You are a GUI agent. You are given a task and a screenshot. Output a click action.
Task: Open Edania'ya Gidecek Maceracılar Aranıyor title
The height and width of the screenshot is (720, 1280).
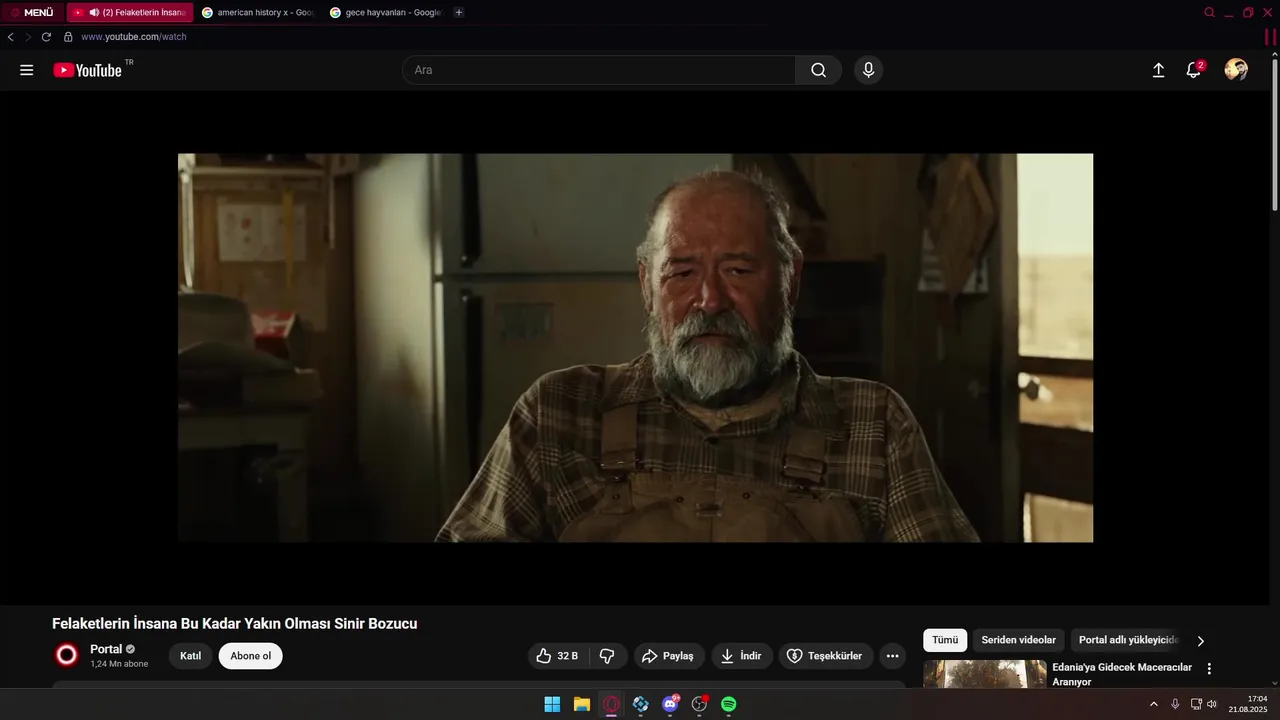[x=1122, y=674]
